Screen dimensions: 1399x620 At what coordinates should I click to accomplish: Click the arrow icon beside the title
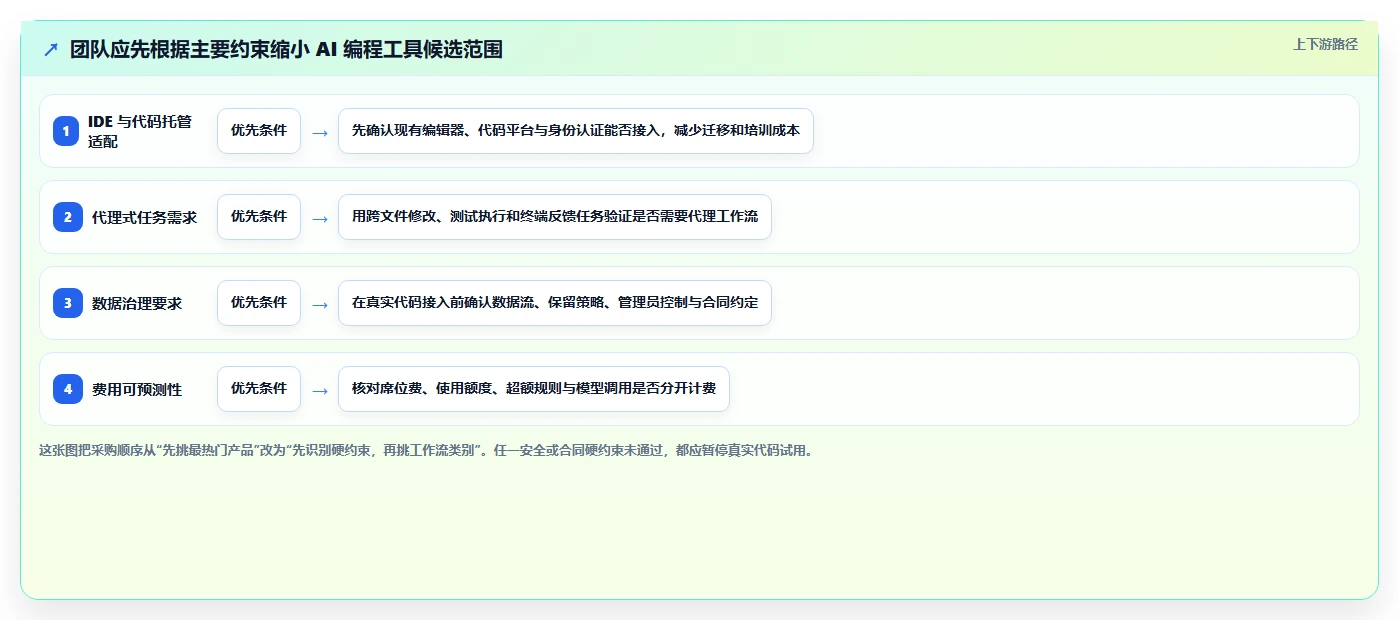tap(51, 50)
